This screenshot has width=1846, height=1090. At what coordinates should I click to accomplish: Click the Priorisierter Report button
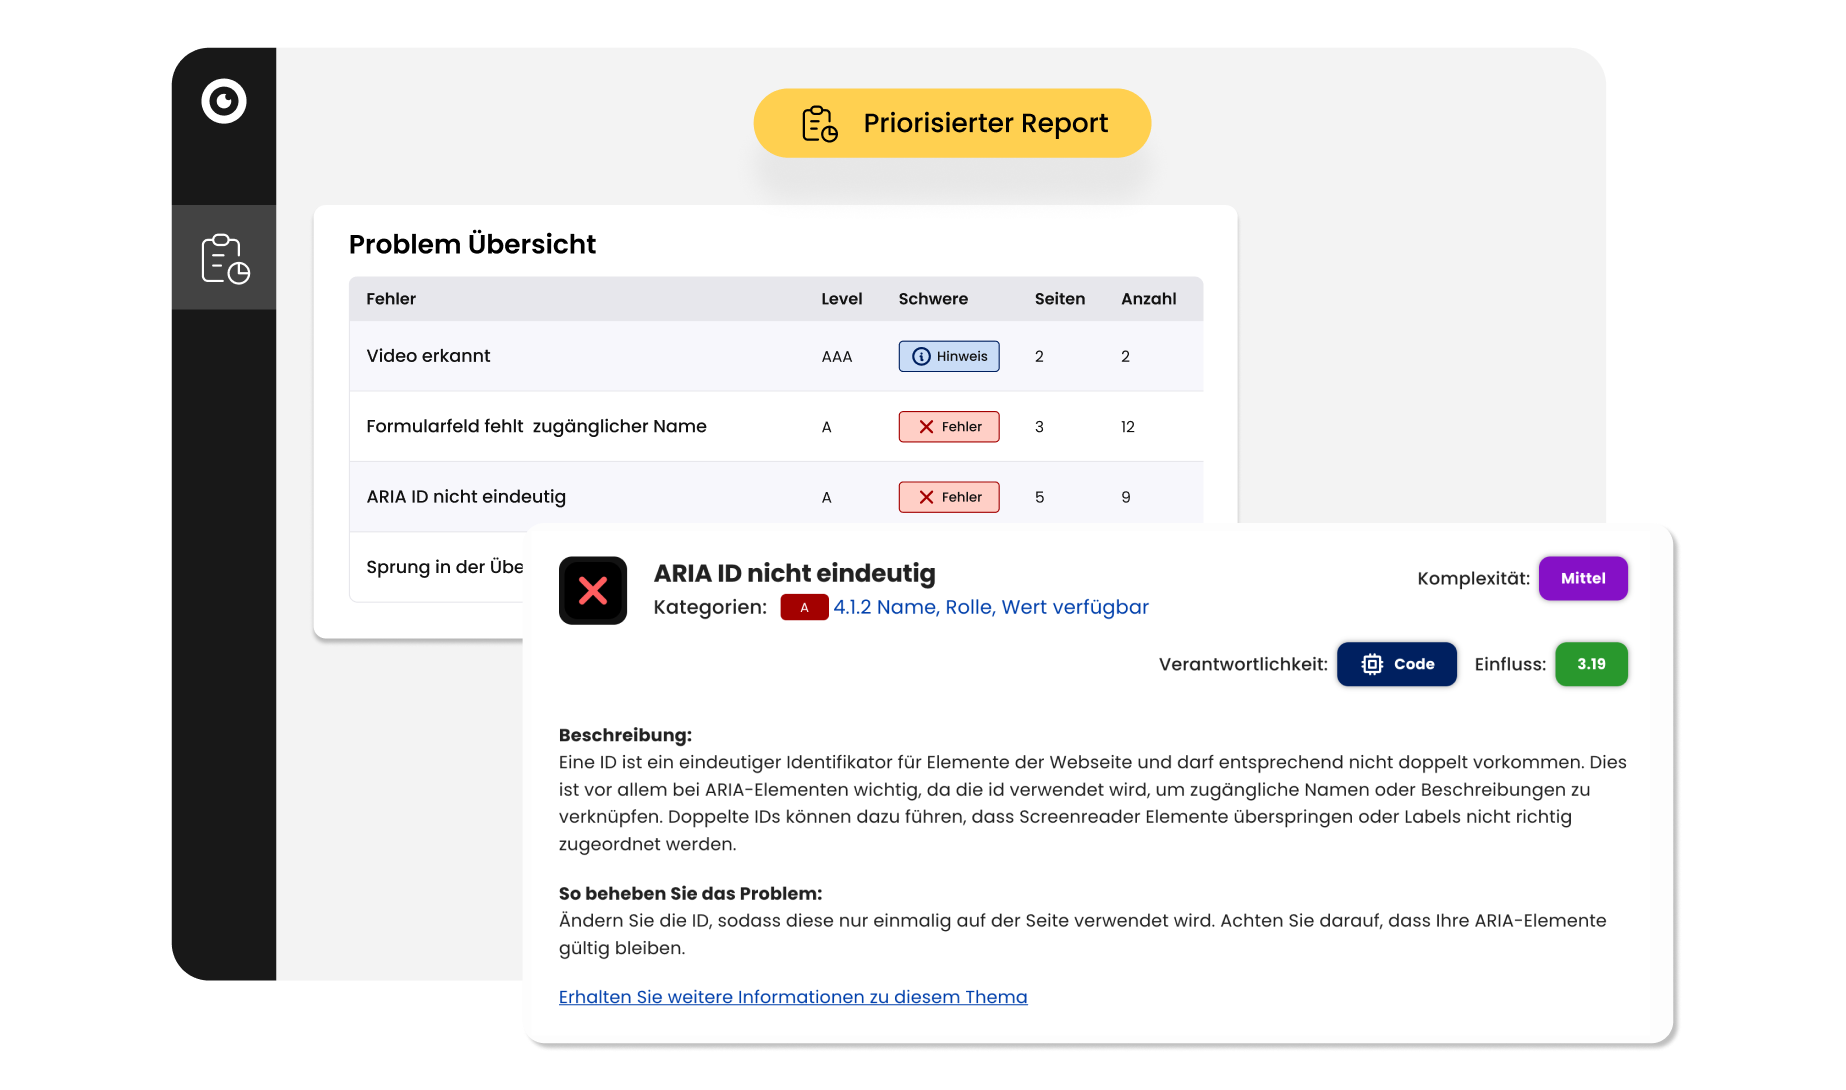click(952, 123)
